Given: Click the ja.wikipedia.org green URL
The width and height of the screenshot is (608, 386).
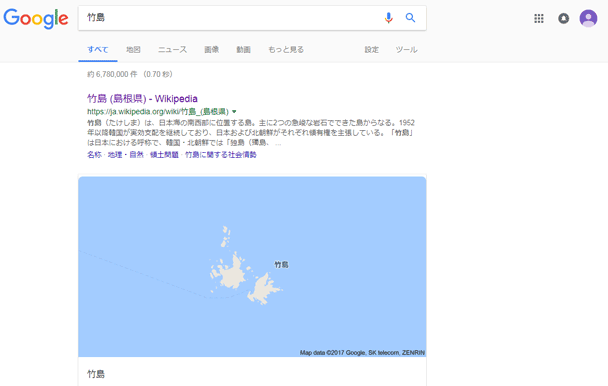Looking at the screenshot, I should tap(158, 112).
